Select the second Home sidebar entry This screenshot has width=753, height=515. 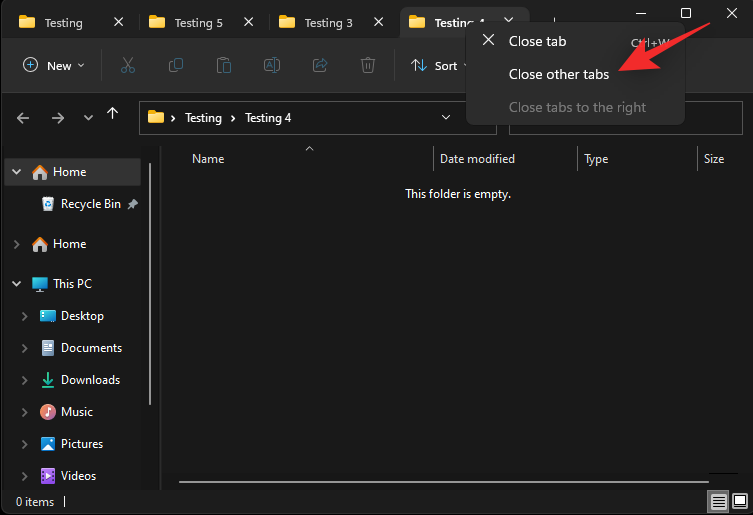(59, 244)
